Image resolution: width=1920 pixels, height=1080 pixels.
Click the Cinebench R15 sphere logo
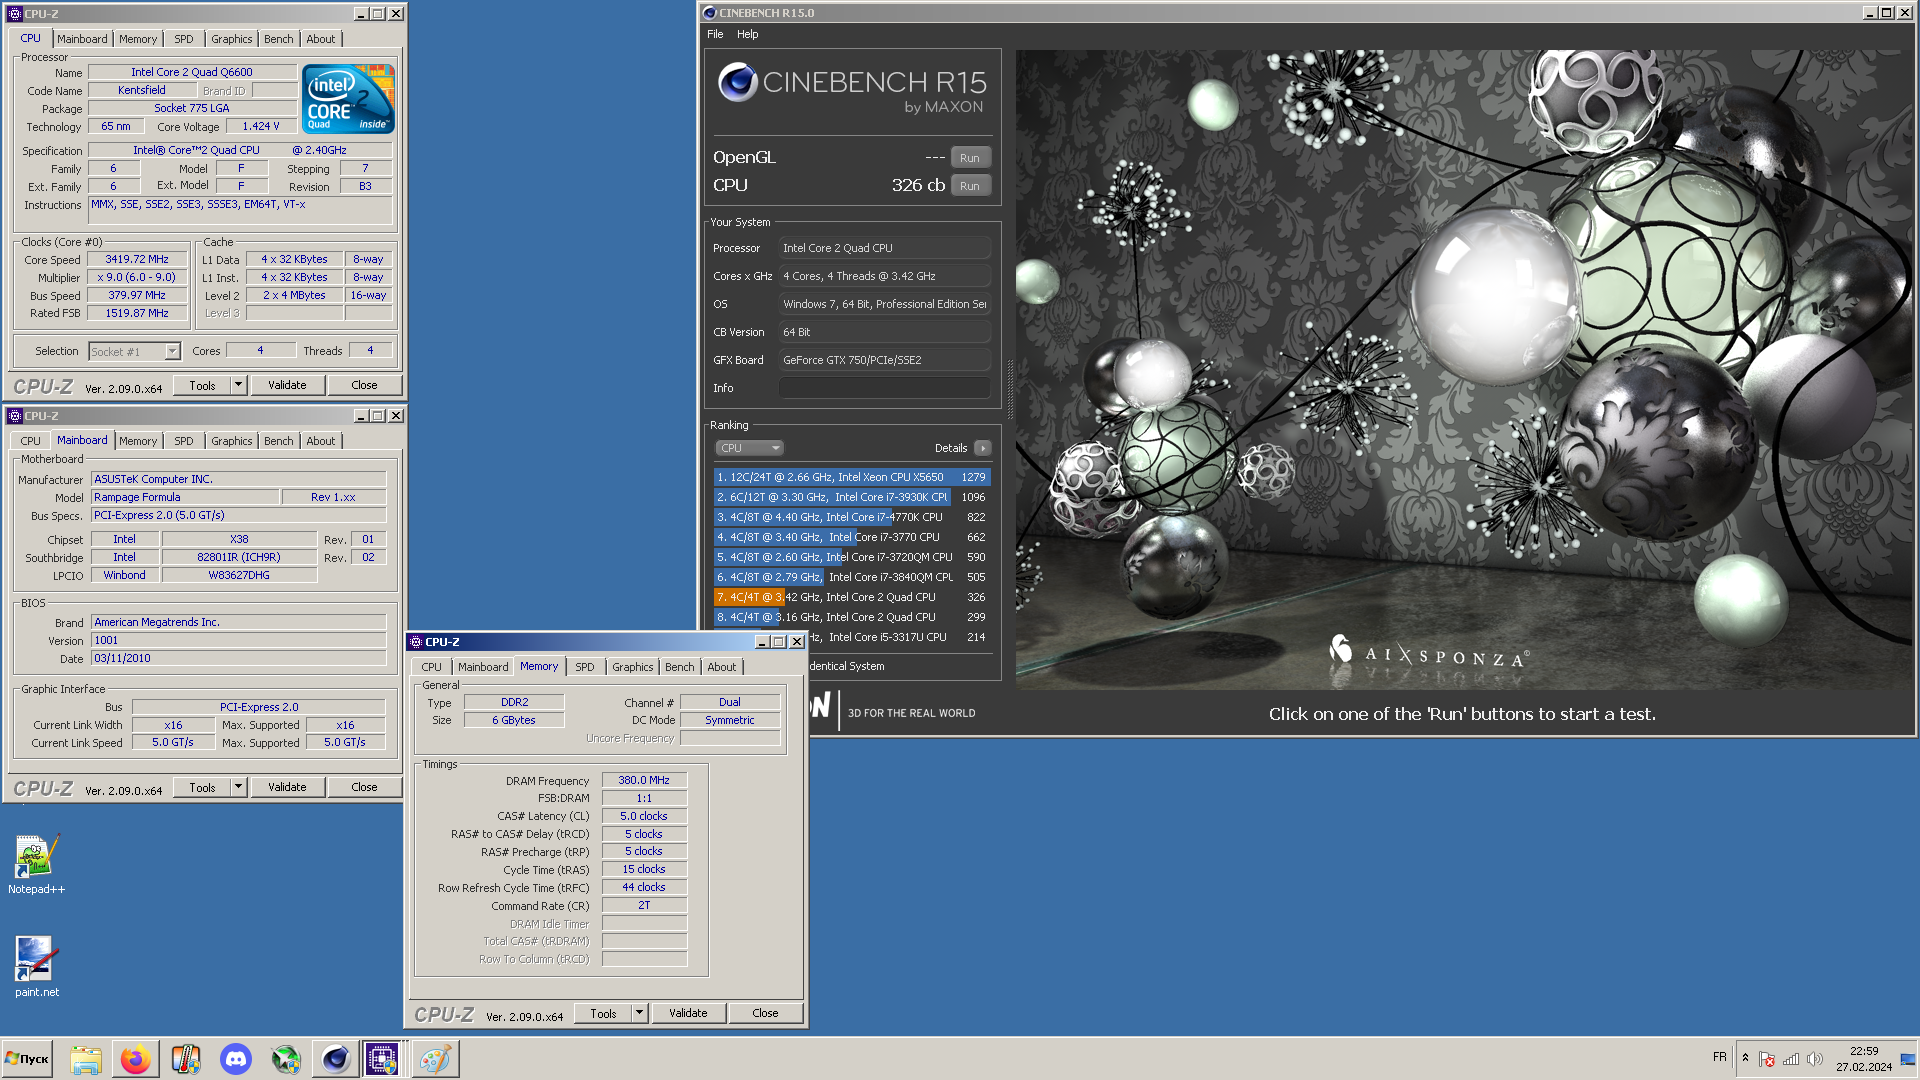(738, 82)
